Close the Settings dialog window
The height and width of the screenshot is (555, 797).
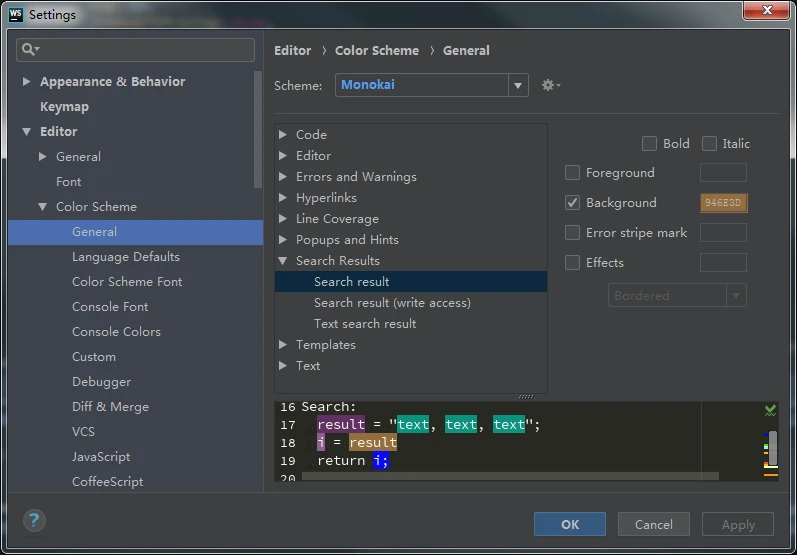pyautogui.click(x=767, y=11)
